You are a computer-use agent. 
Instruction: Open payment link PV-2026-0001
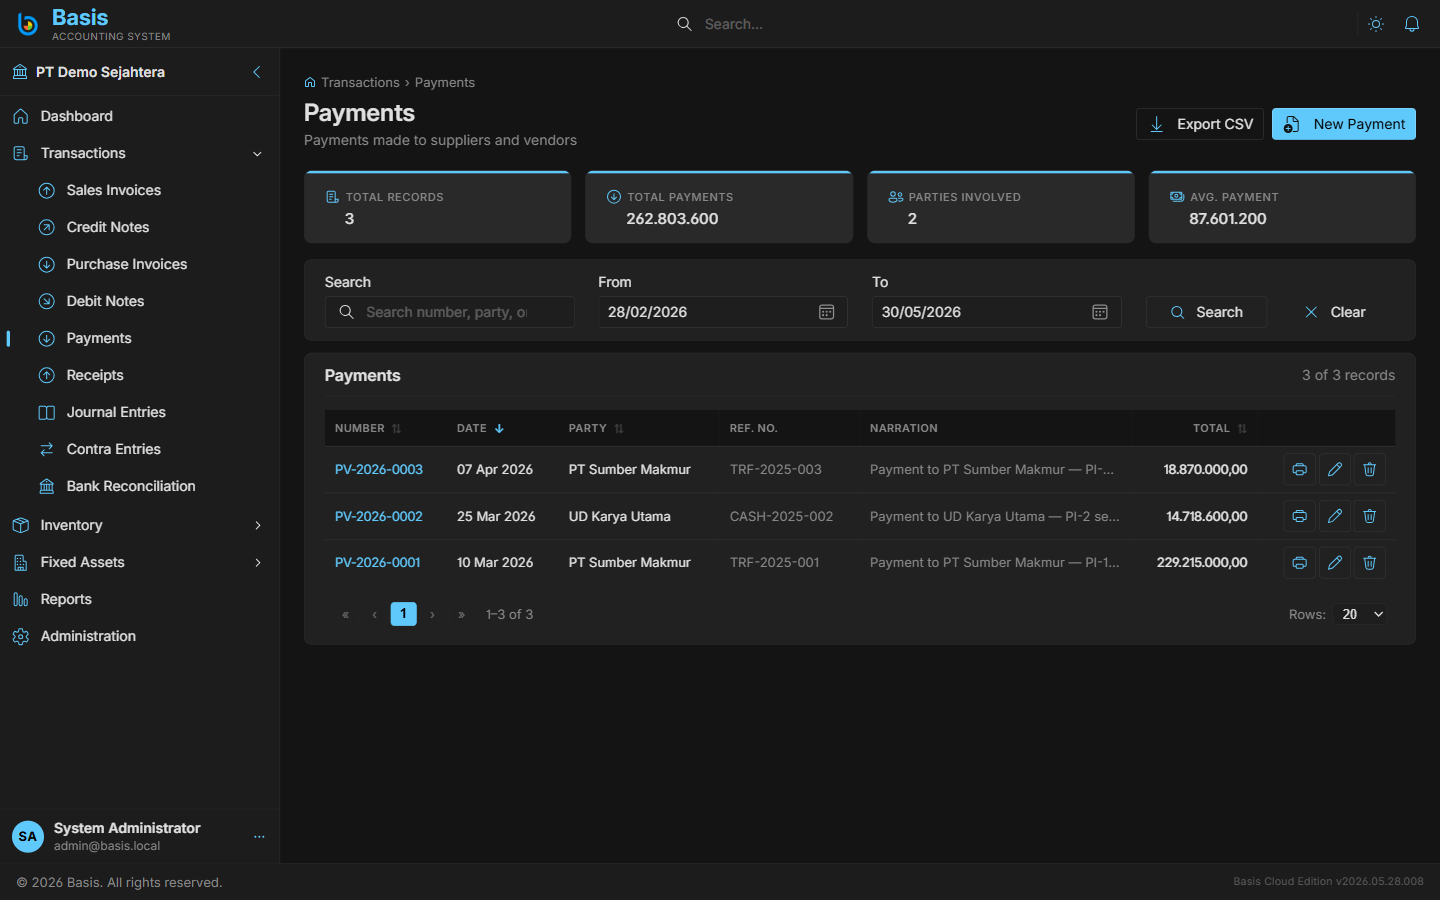(378, 563)
